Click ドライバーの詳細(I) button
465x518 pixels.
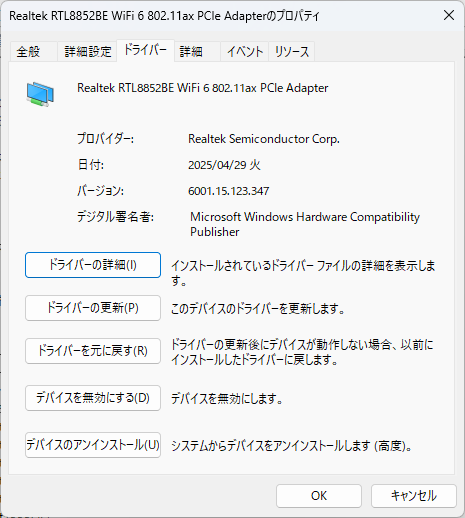[x=93, y=265]
